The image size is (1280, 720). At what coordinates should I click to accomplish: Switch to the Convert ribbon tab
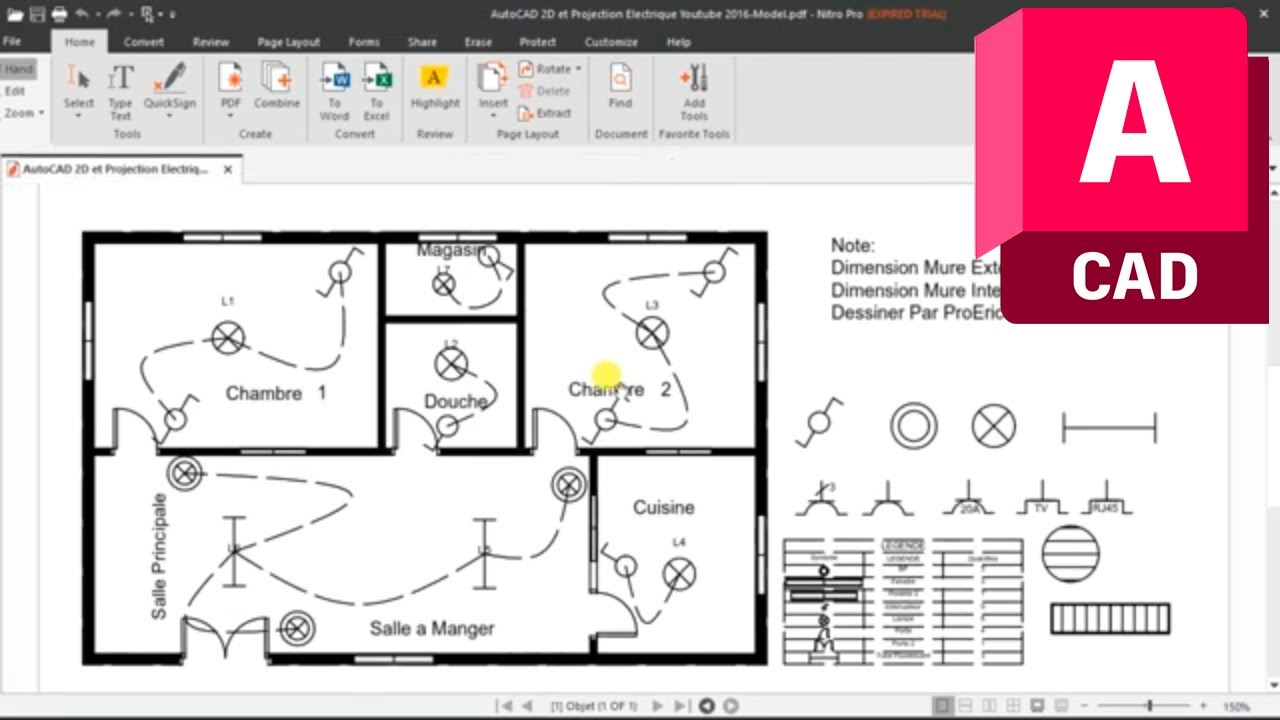coord(144,42)
